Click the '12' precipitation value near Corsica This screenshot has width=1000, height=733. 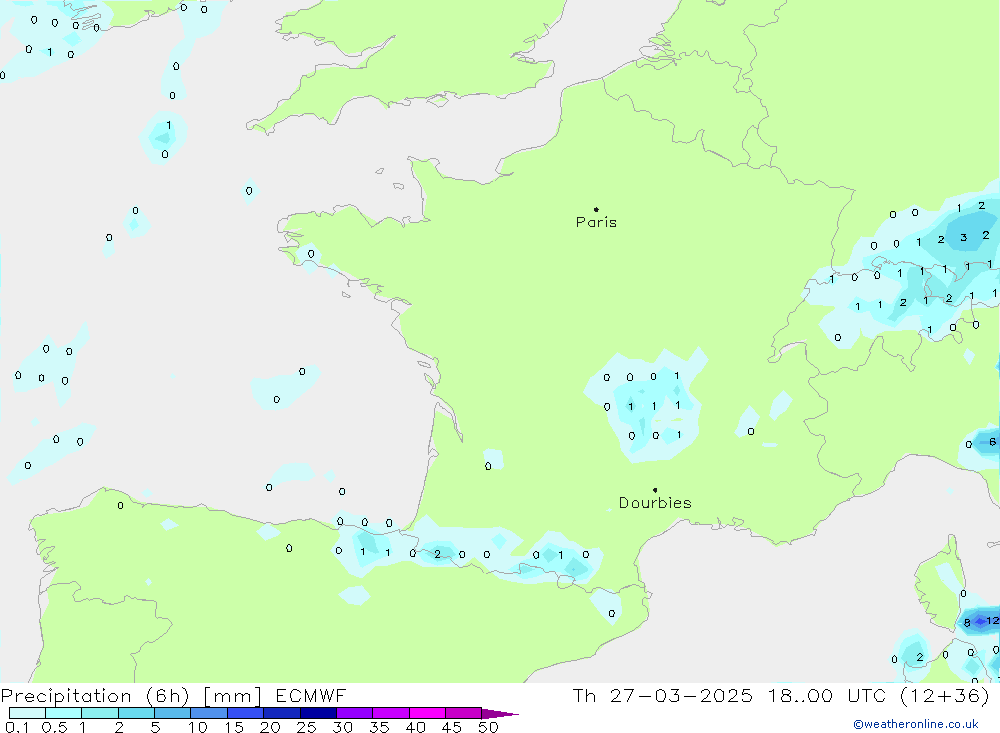[992, 620]
